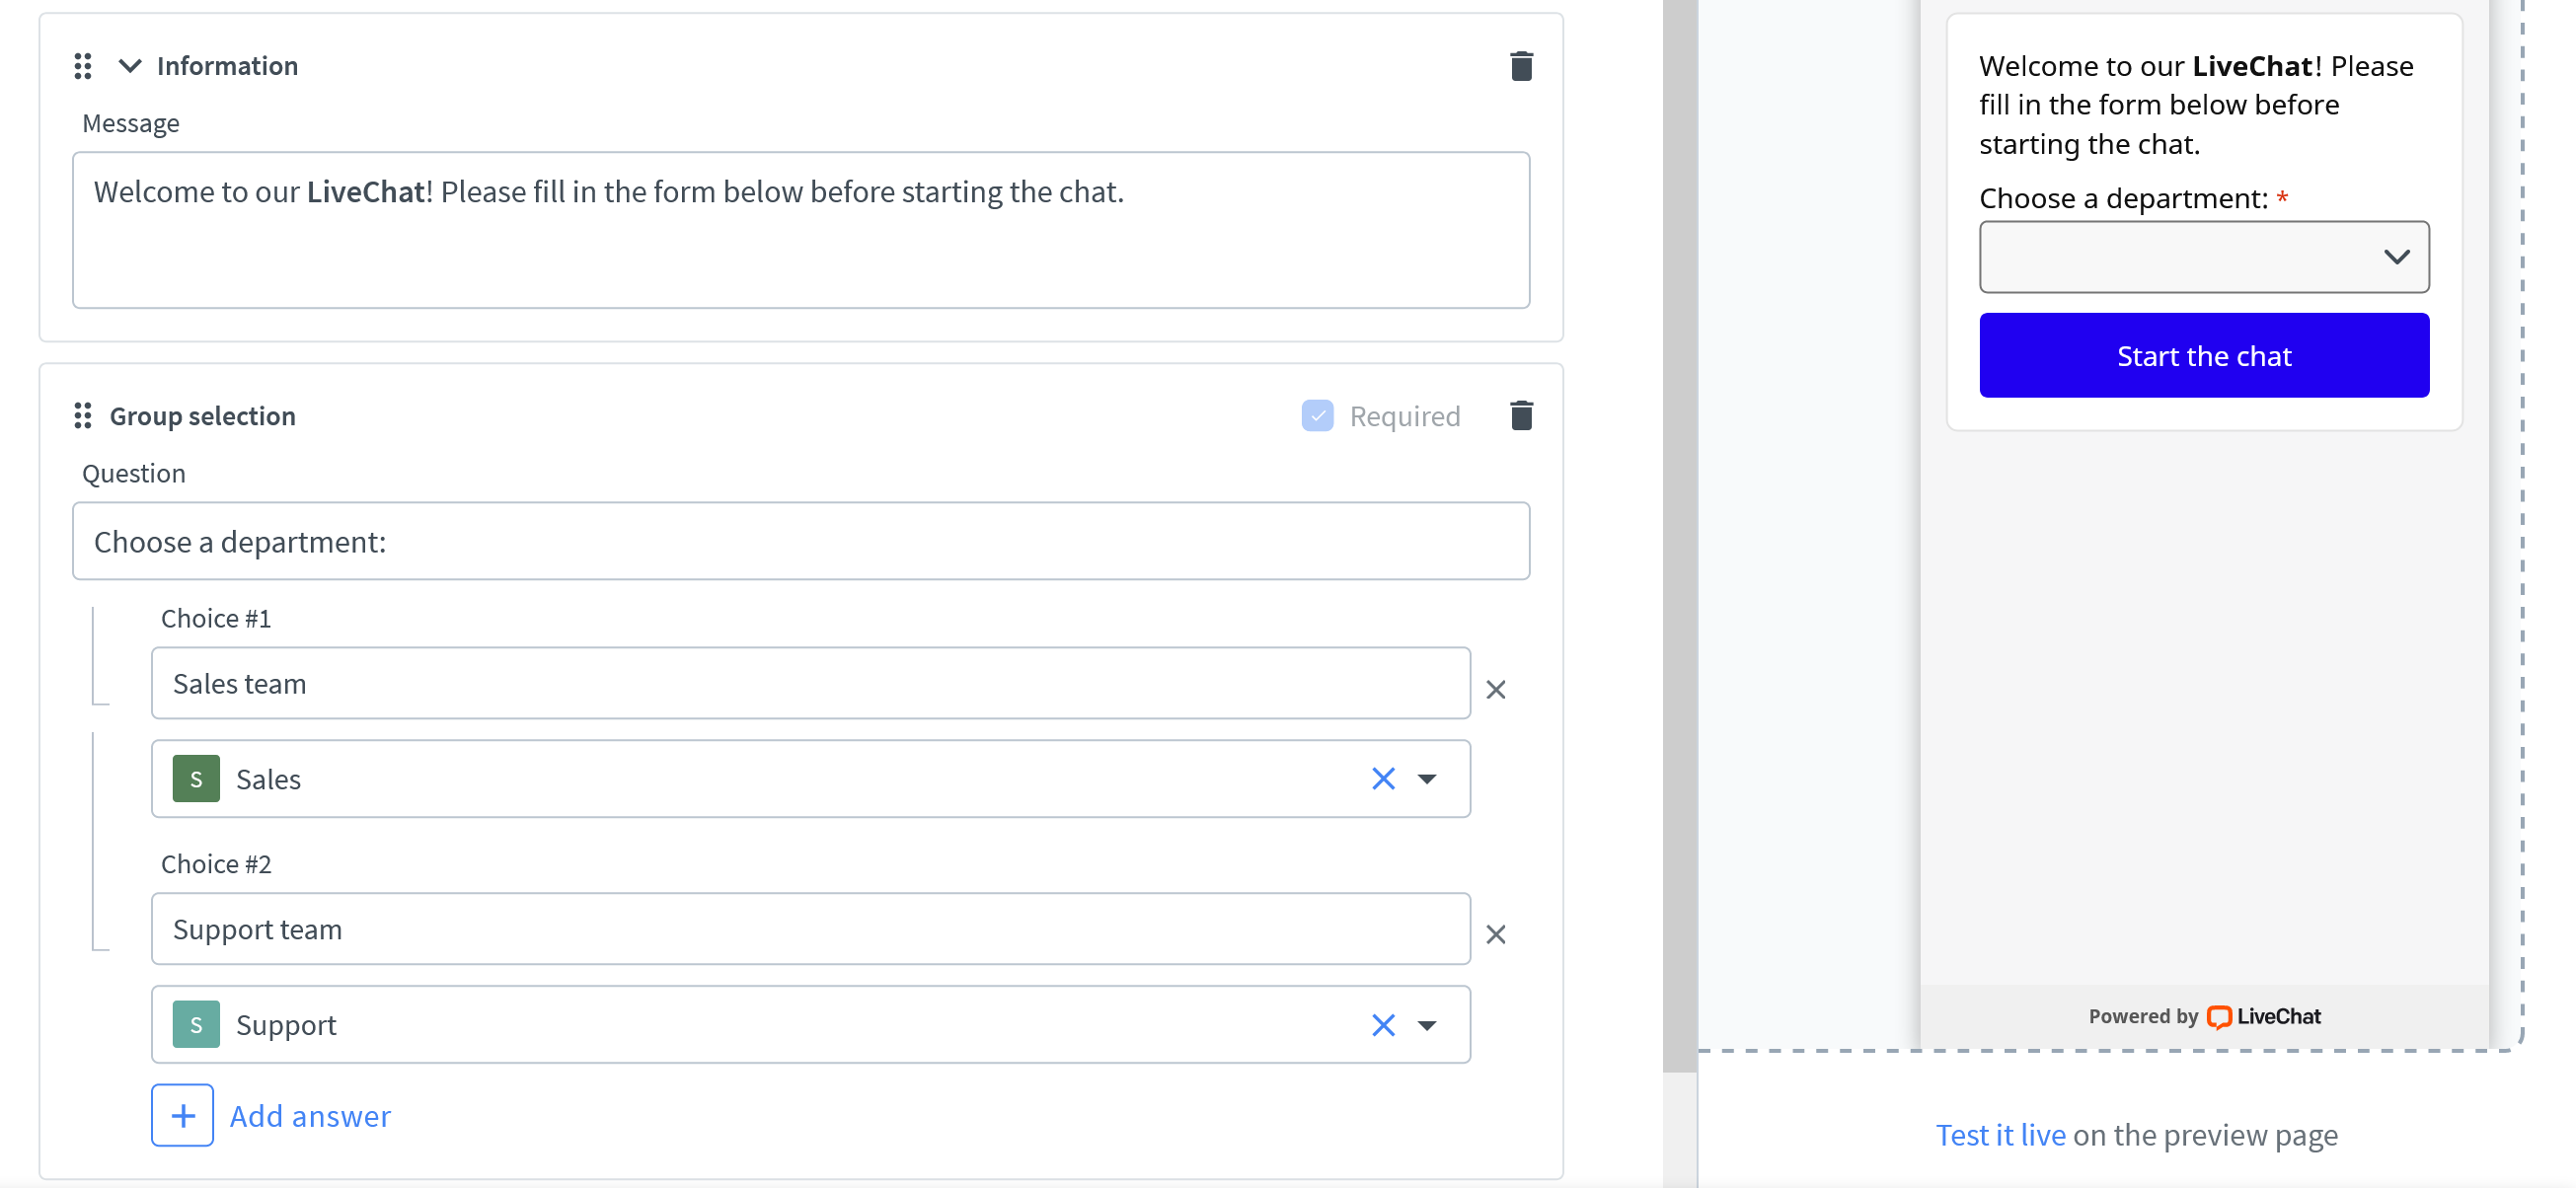Delete the Group selection section via trash icon
The width and height of the screenshot is (2576, 1188).
pos(1521,416)
